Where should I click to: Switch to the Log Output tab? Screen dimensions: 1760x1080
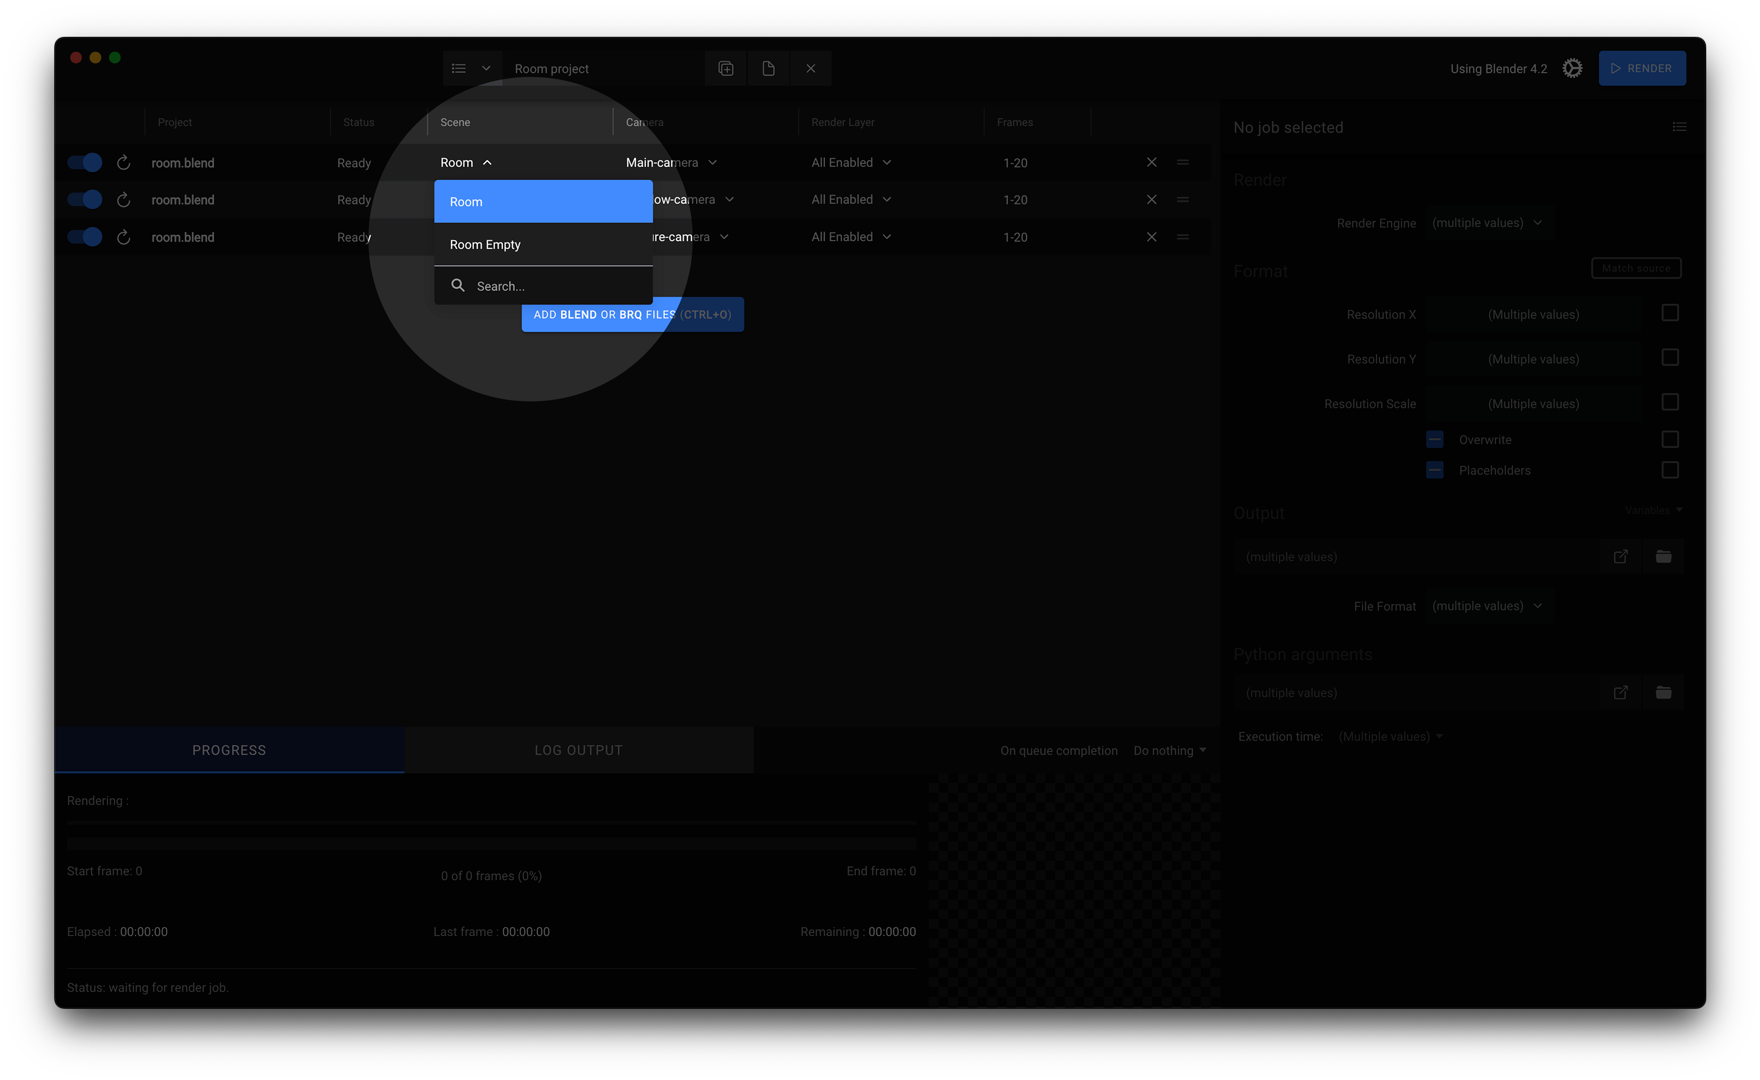pos(578,751)
